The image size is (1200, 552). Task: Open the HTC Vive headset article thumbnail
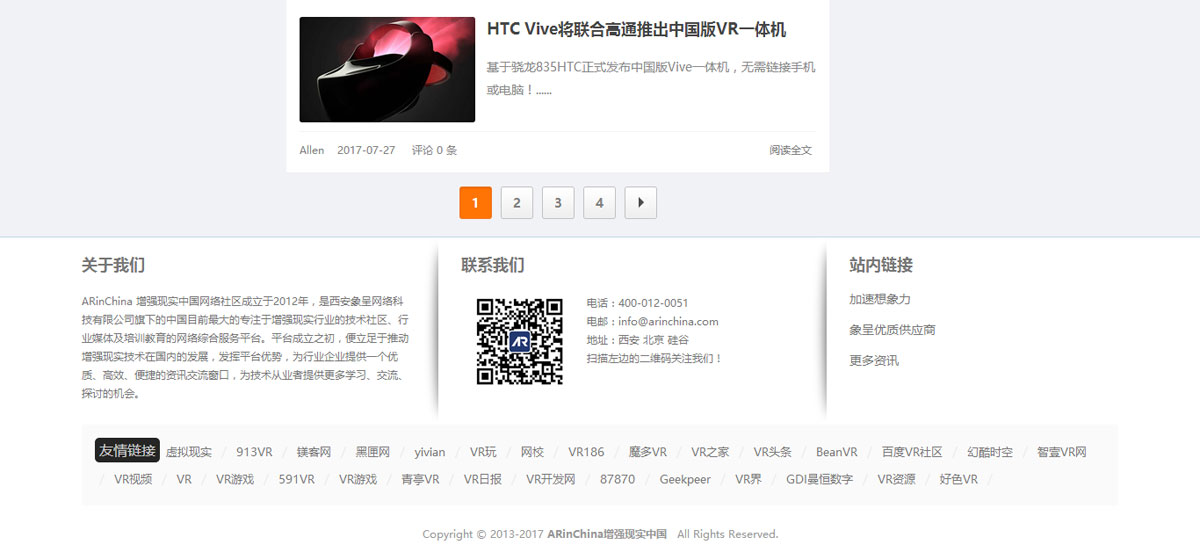tap(387, 69)
